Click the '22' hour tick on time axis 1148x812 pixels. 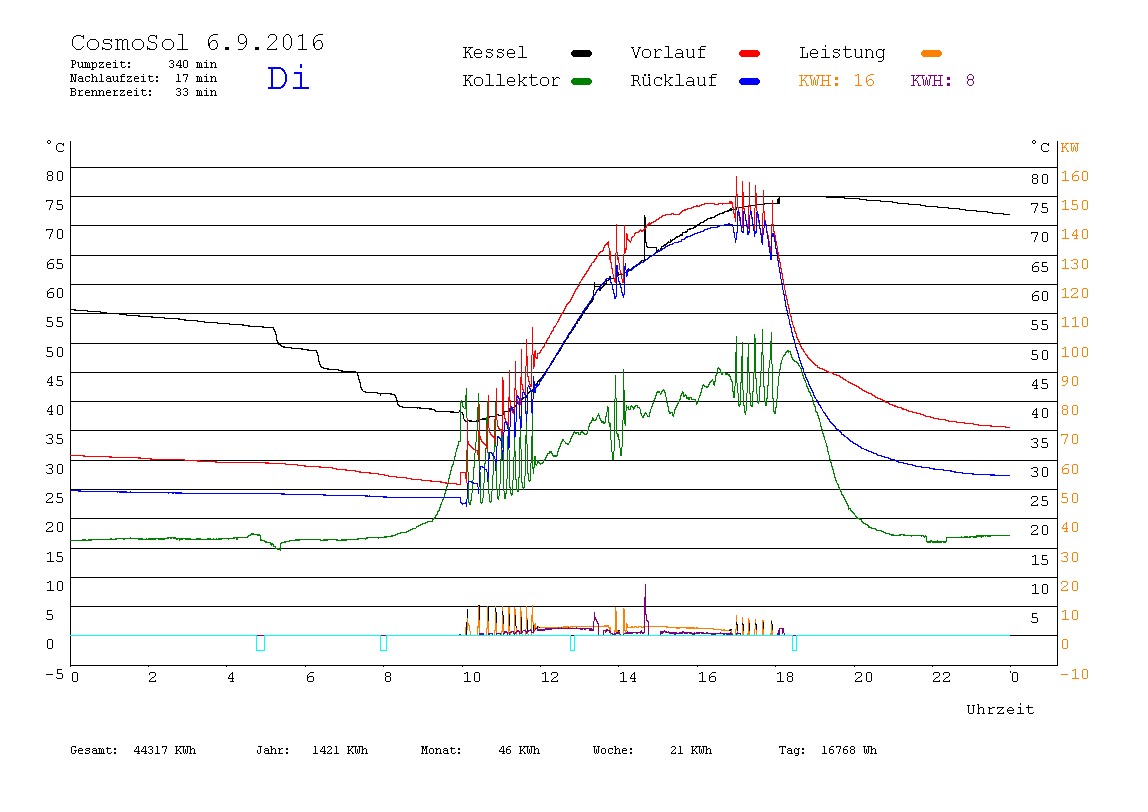pyautogui.click(x=942, y=677)
